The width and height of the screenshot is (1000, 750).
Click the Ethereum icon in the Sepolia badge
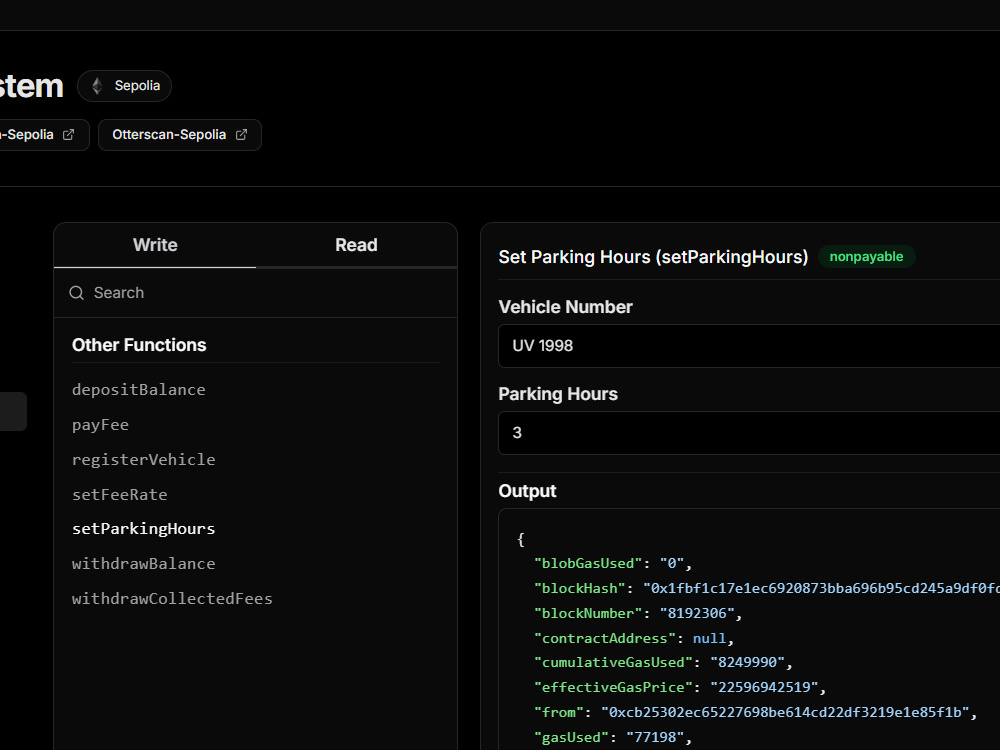click(x=97, y=86)
